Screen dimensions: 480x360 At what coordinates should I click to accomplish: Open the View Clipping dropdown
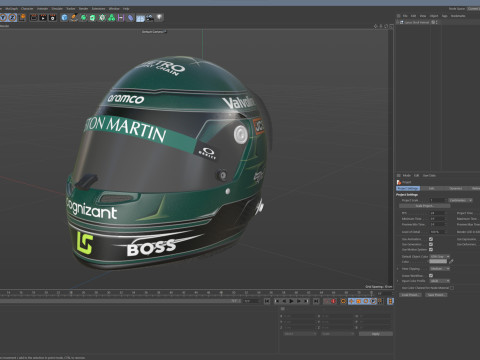pyautogui.click(x=440, y=268)
